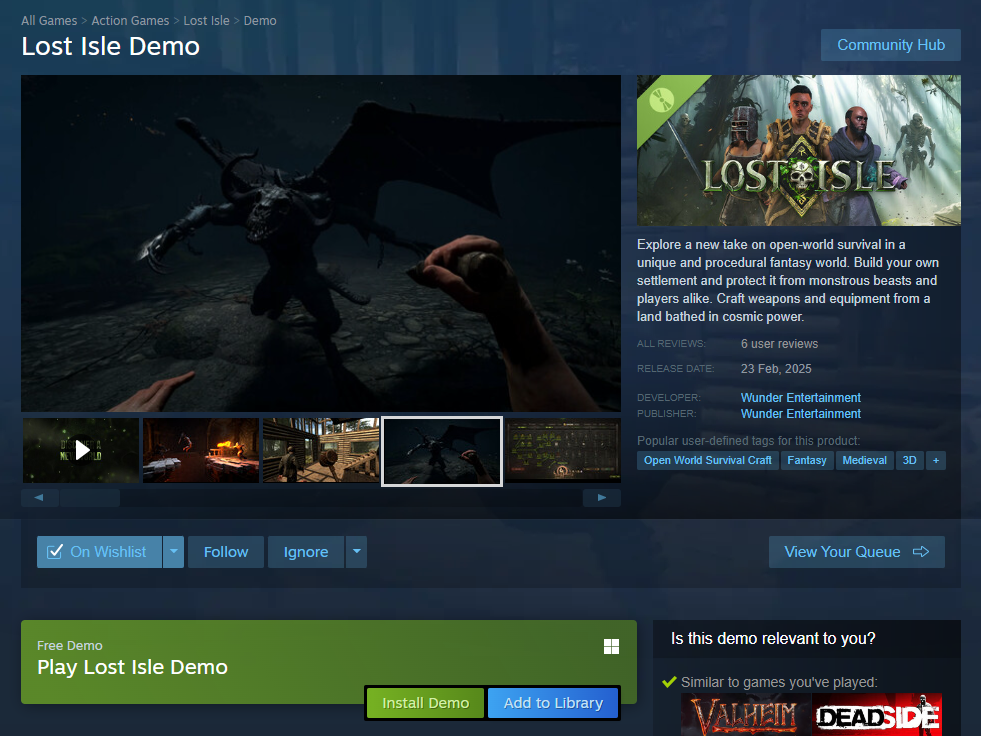The height and width of the screenshot is (736, 981).
Task: Click the Windows platform icon
Action: pos(611,647)
